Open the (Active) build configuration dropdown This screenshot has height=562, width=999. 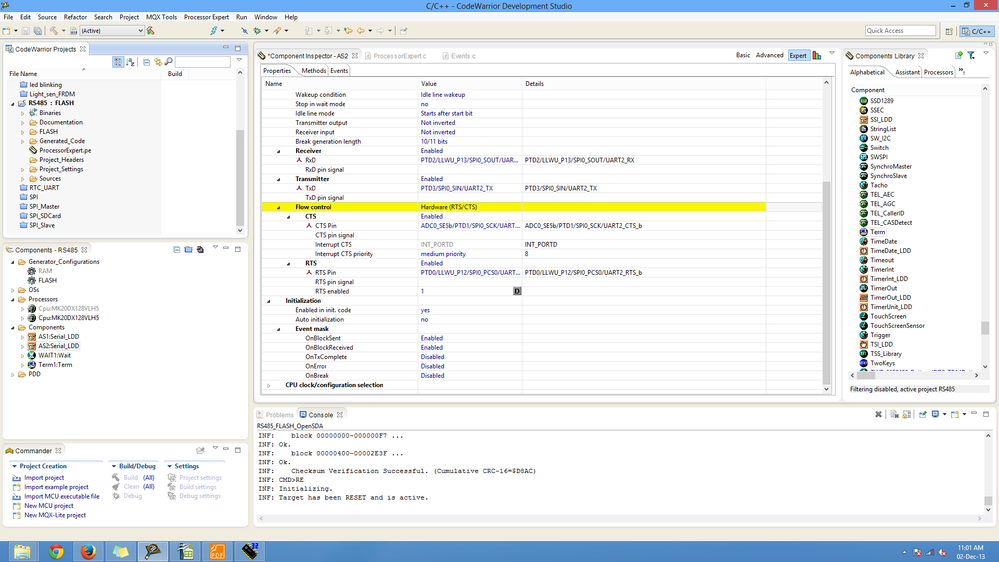pos(112,31)
